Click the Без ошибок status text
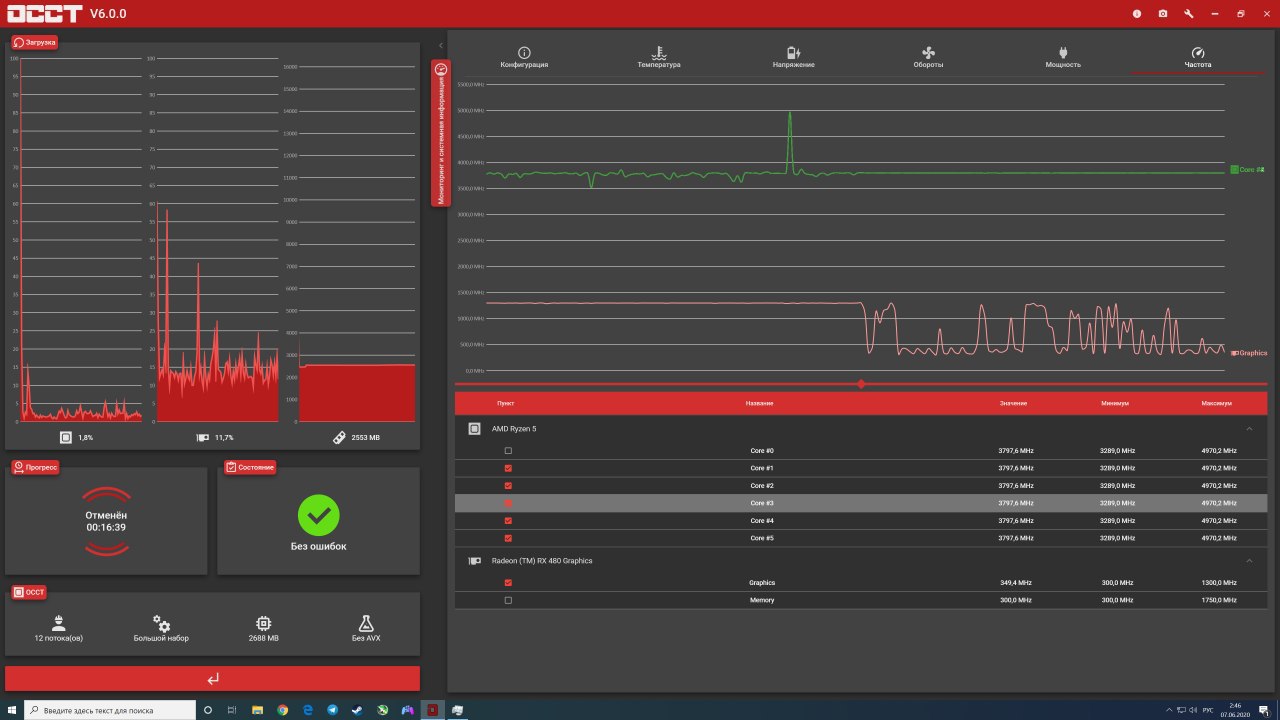The width and height of the screenshot is (1280, 720). (x=319, y=546)
